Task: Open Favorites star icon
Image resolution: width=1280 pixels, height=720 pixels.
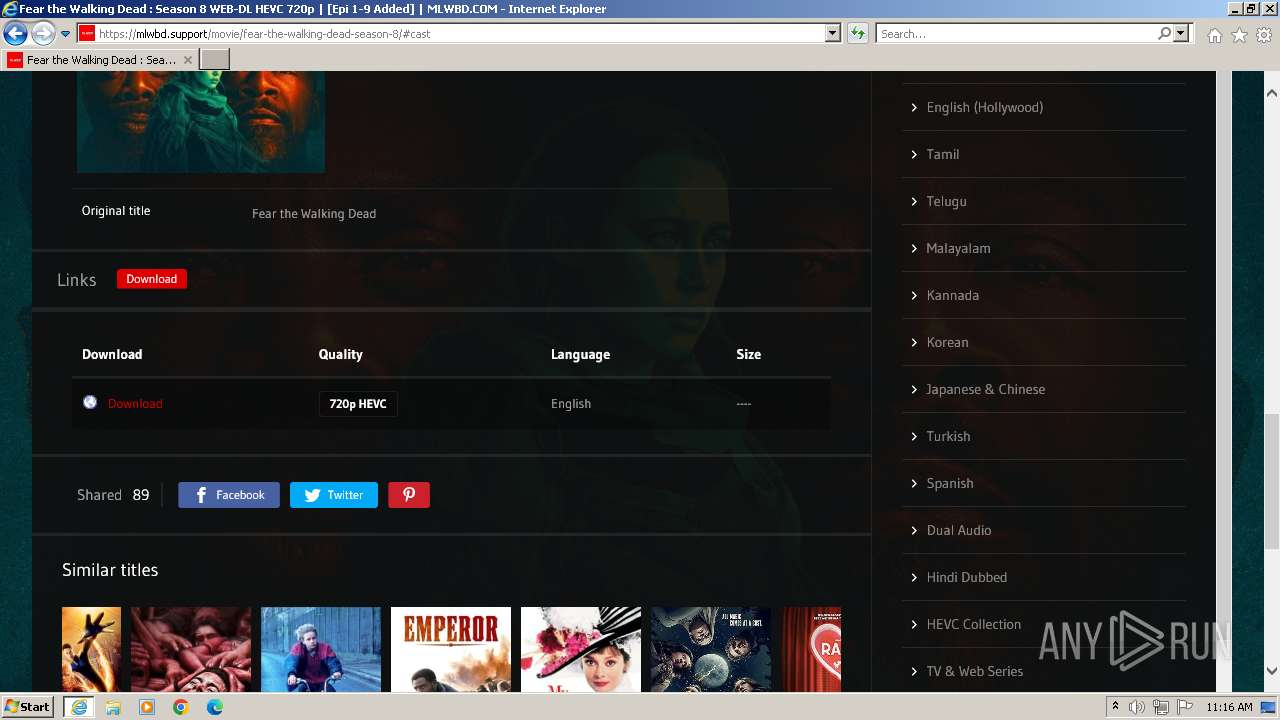Action: point(1239,35)
